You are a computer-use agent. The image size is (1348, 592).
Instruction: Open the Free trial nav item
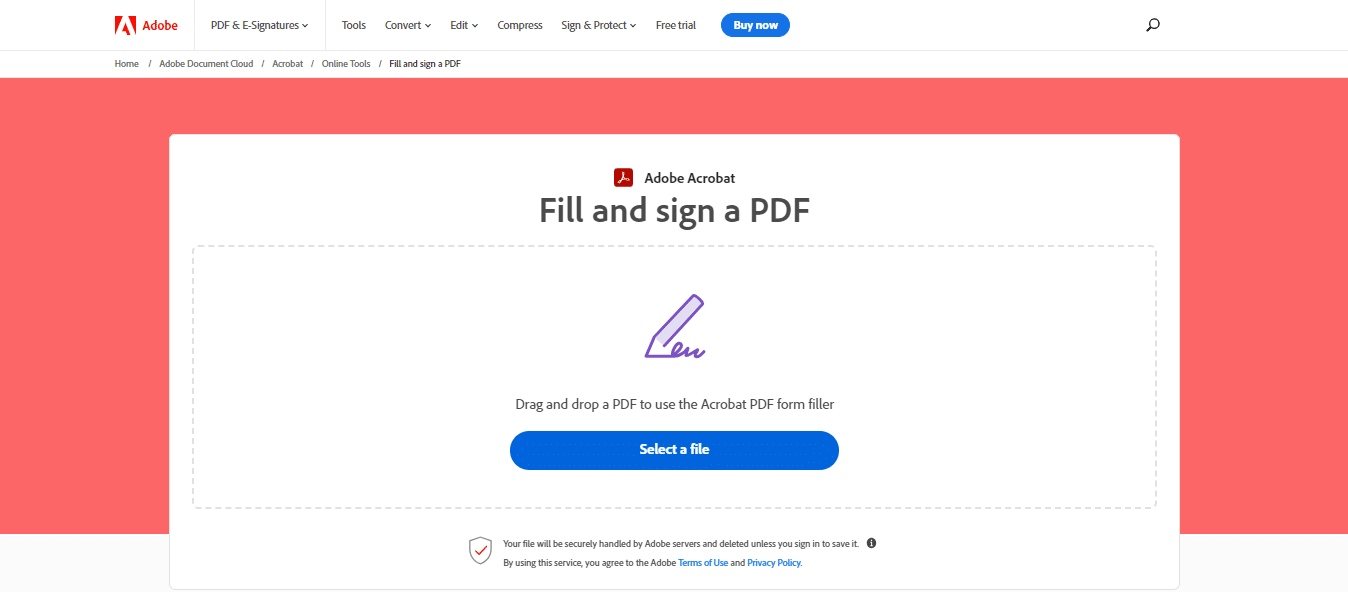(x=676, y=25)
